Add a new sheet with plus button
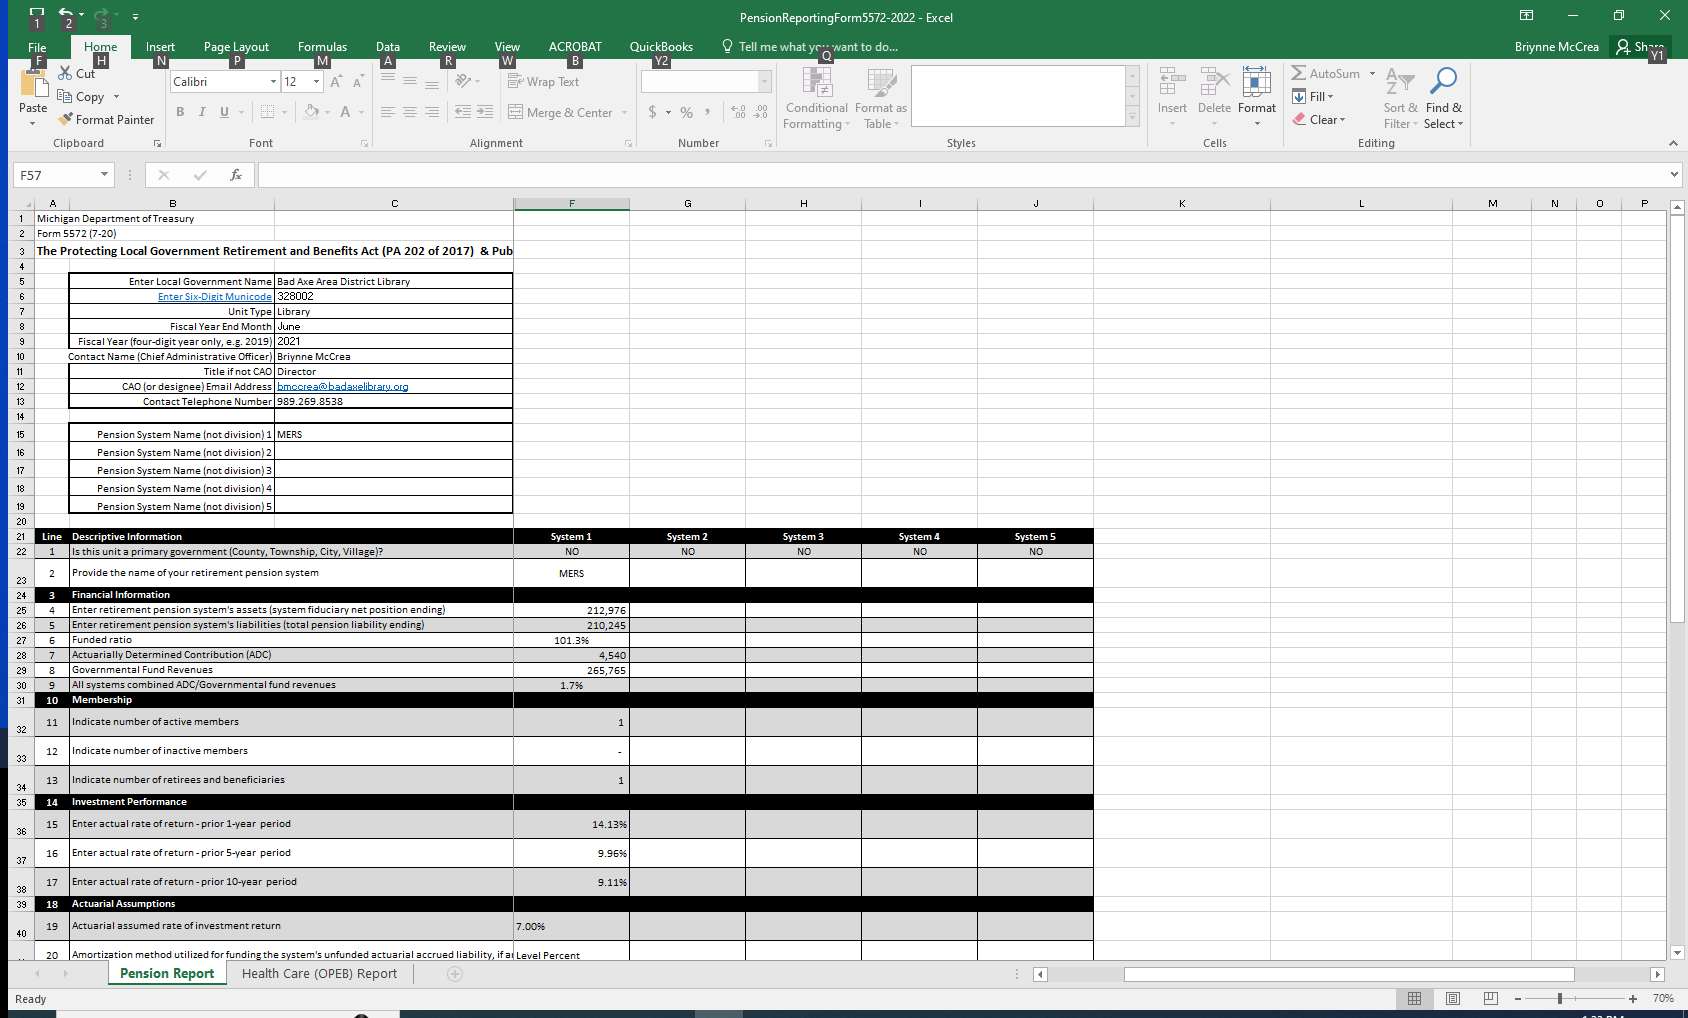 [x=455, y=973]
